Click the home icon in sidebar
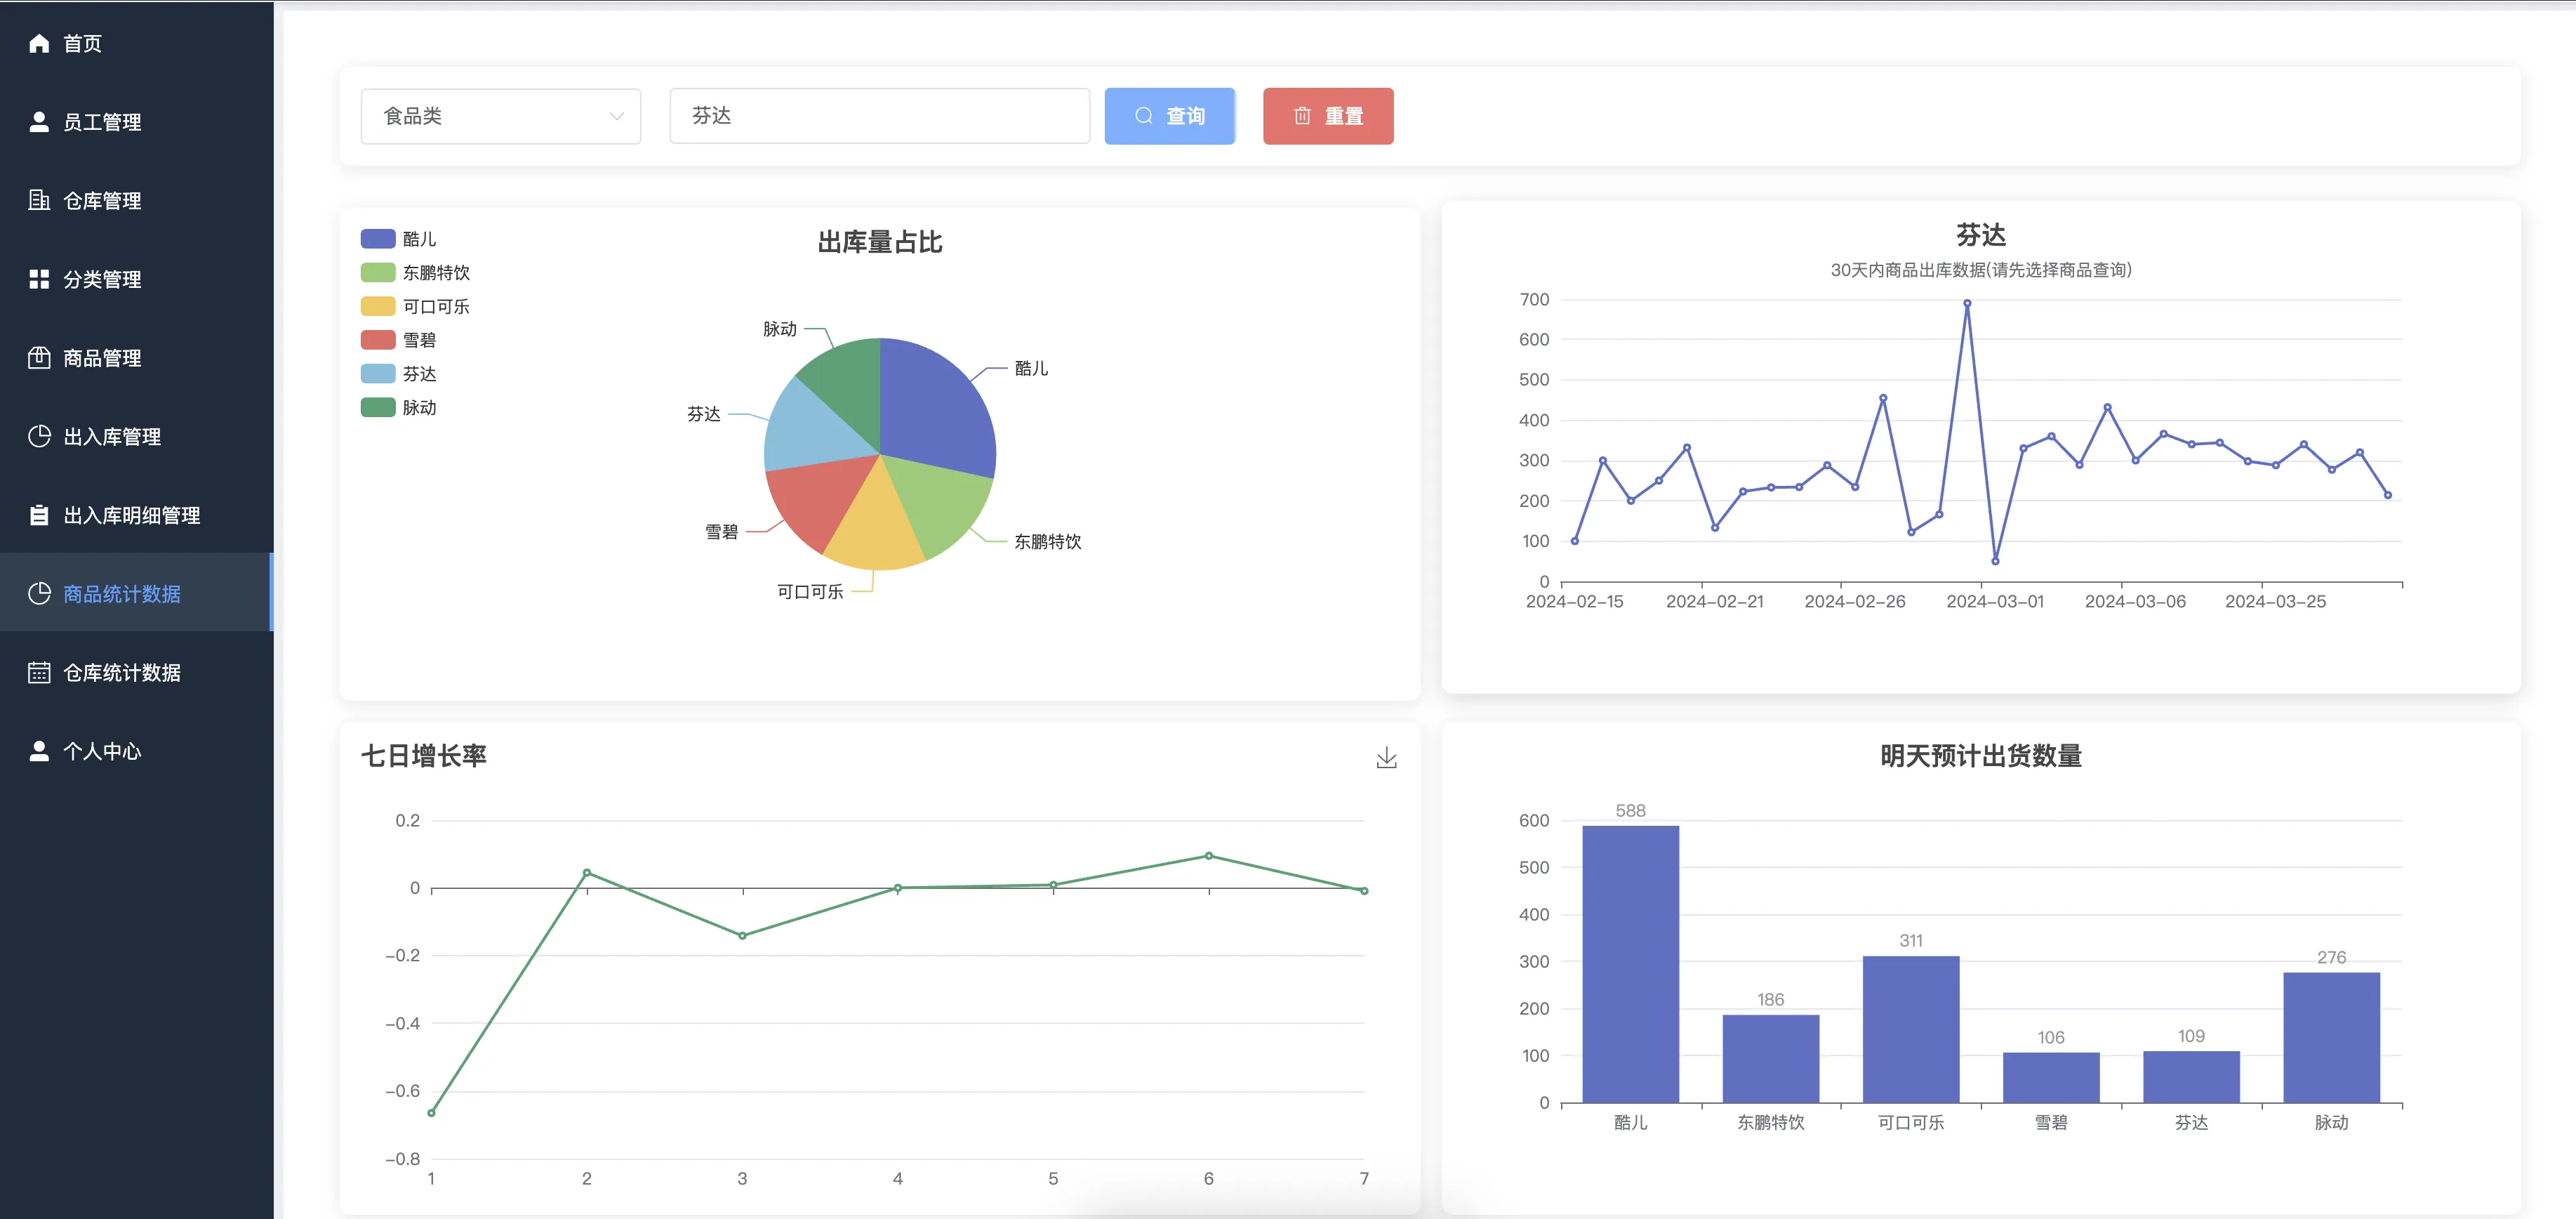The height and width of the screenshot is (1219, 2576). point(39,43)
